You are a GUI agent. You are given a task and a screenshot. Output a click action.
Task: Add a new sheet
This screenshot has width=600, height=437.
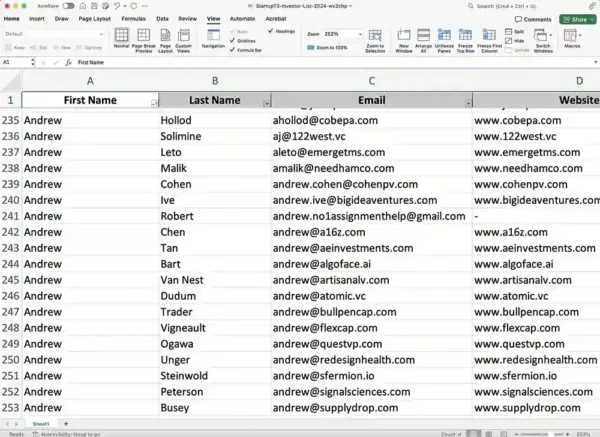point(66,424)
